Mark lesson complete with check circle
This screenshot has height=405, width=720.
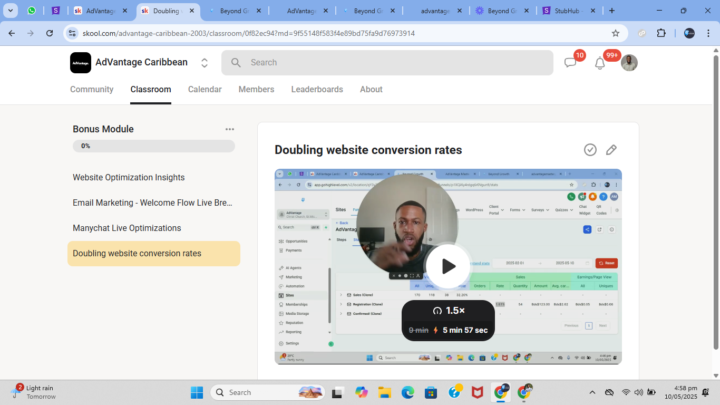[x=590, y=150]
